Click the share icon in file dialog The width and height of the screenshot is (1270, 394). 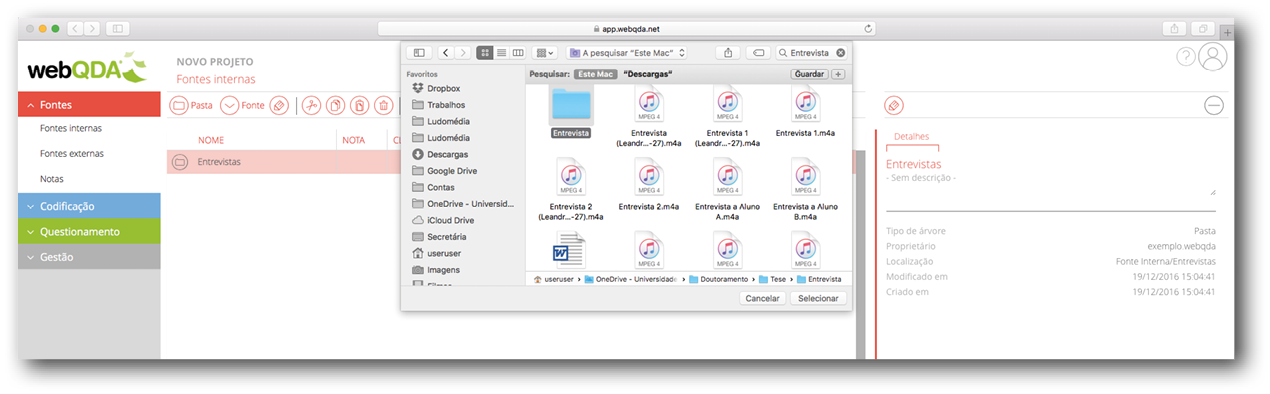pos(729,52)
